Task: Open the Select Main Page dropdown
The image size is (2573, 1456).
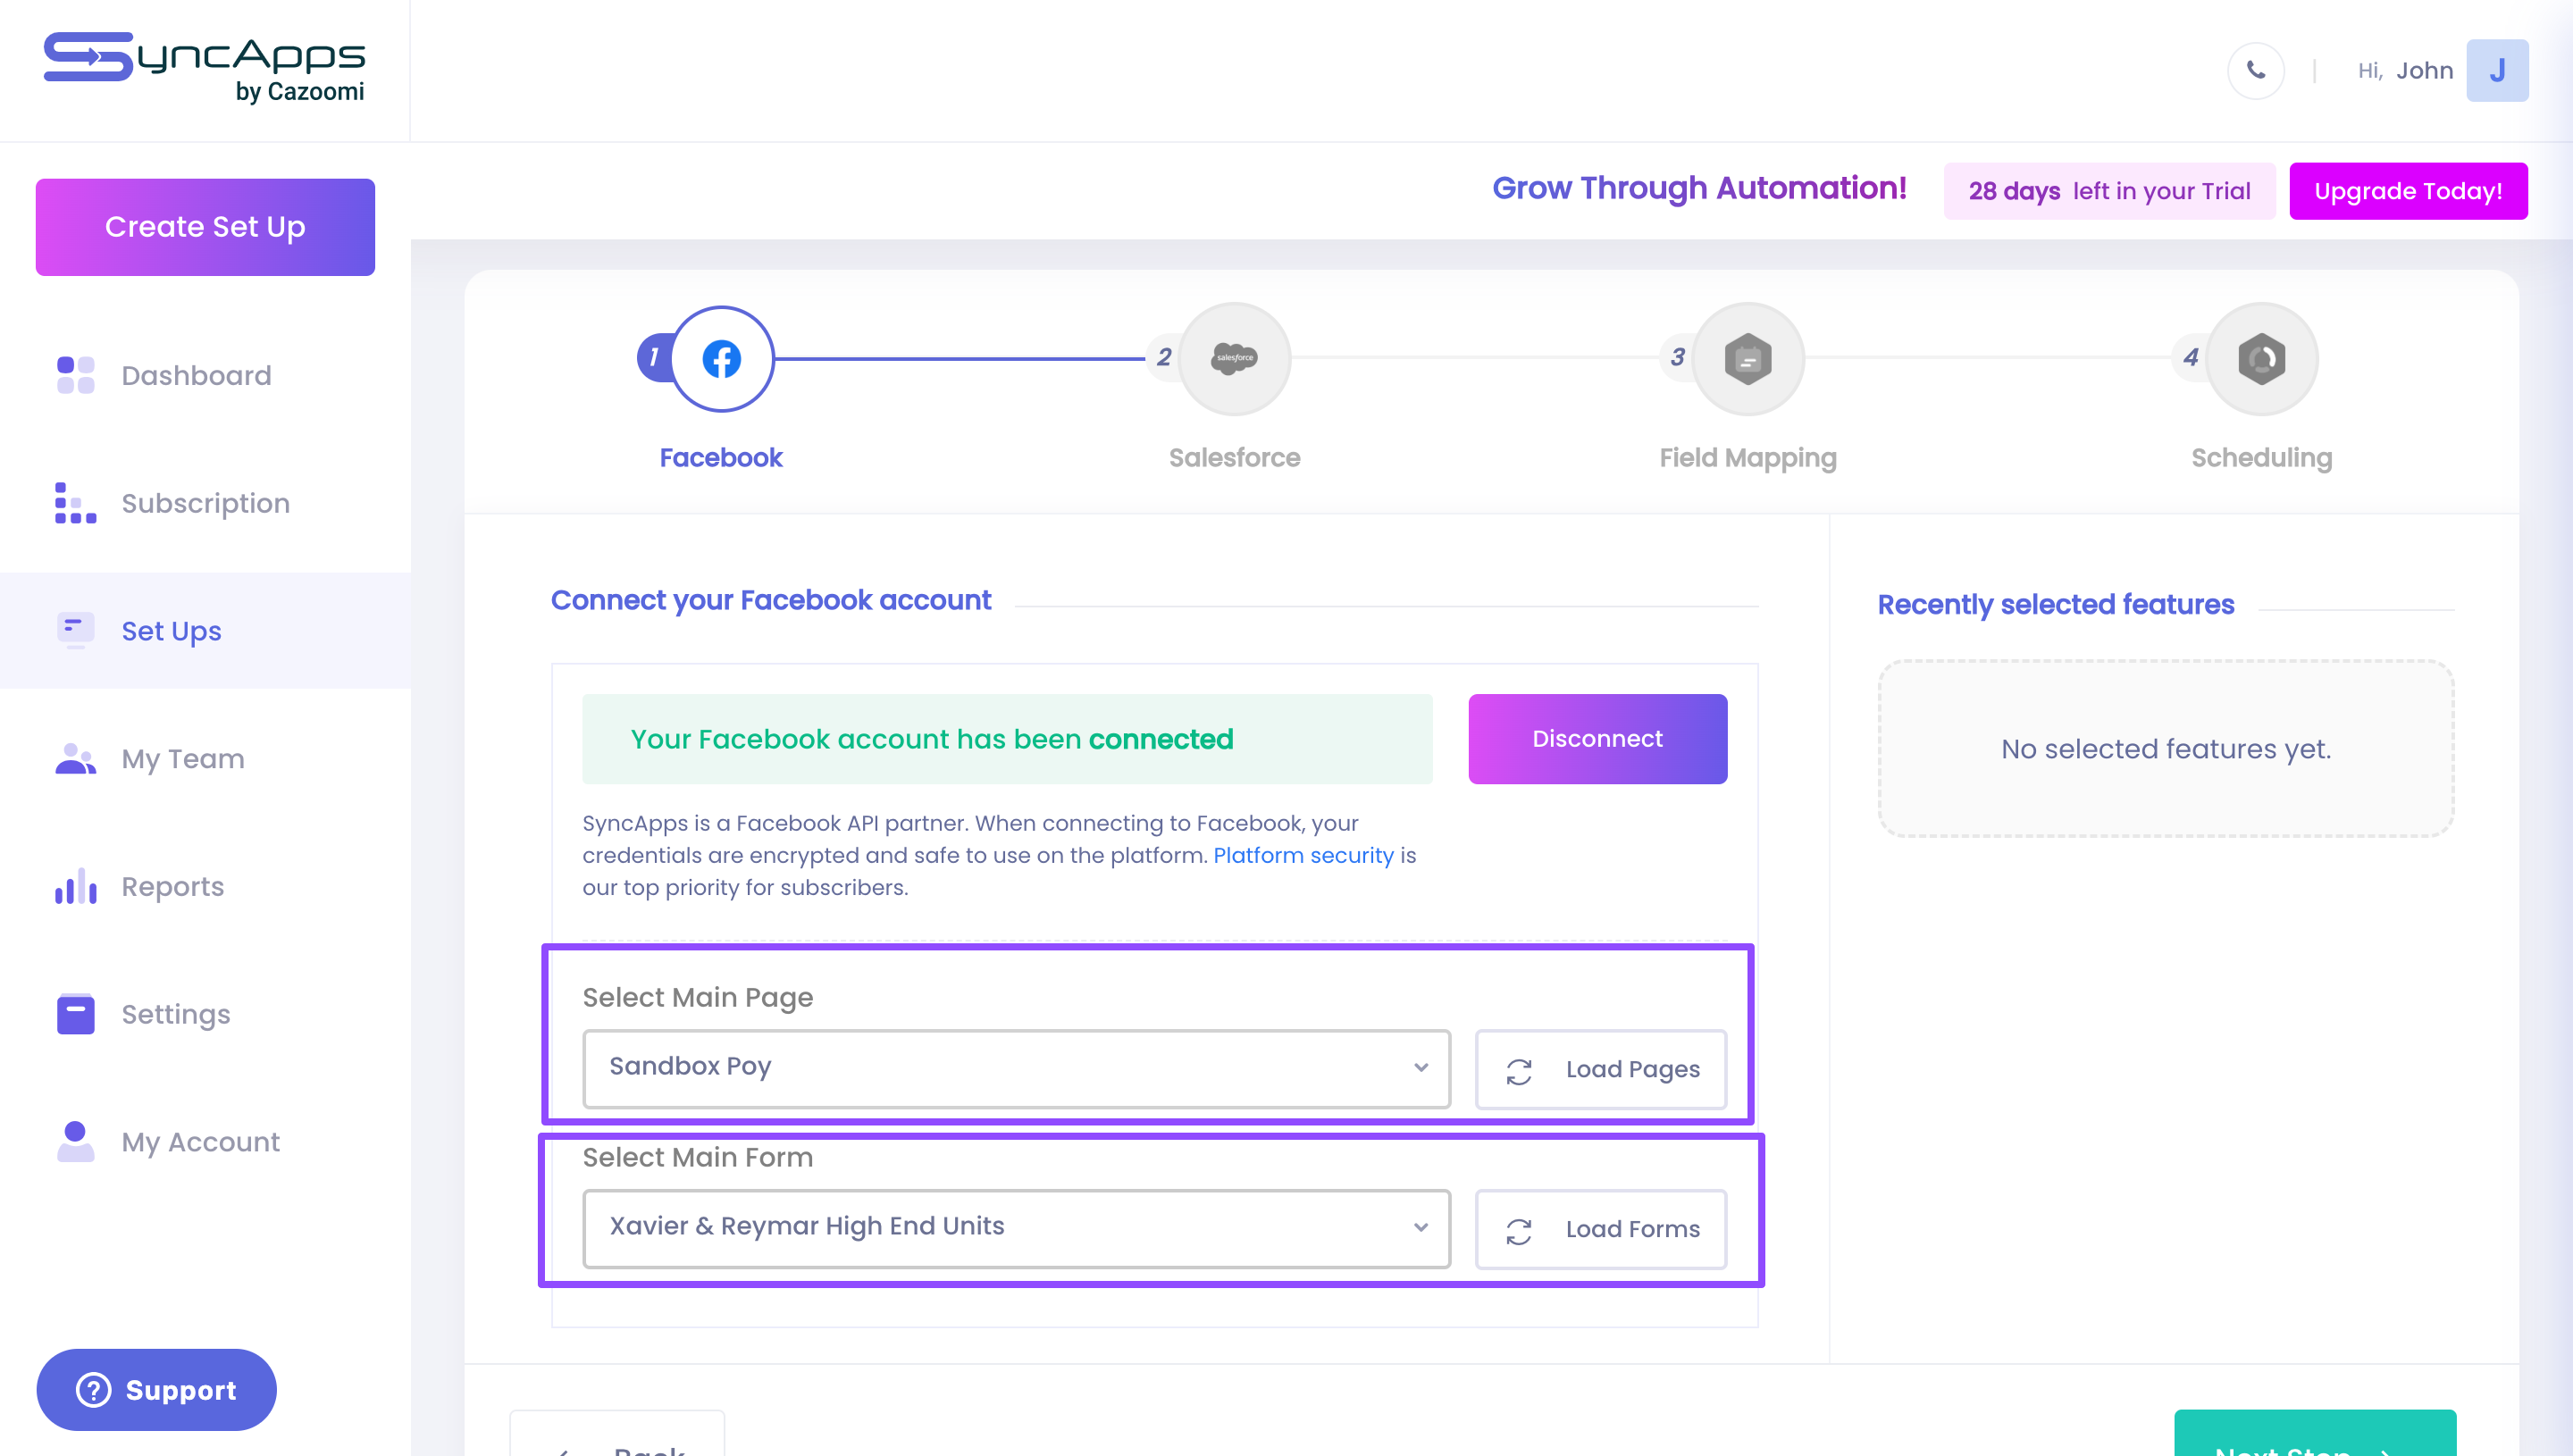Action: tap(1016, 1068)
